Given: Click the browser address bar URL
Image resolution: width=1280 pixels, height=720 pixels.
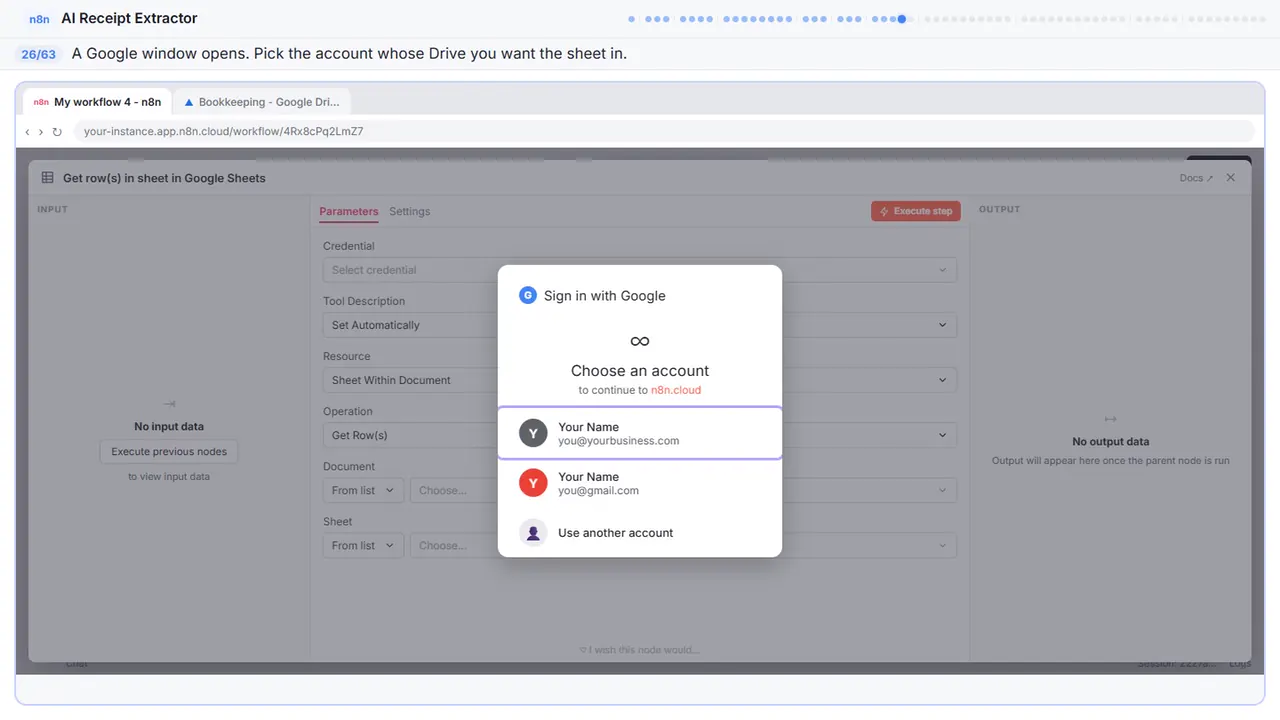Looking at the screenshot, I should tap(663, 131).
